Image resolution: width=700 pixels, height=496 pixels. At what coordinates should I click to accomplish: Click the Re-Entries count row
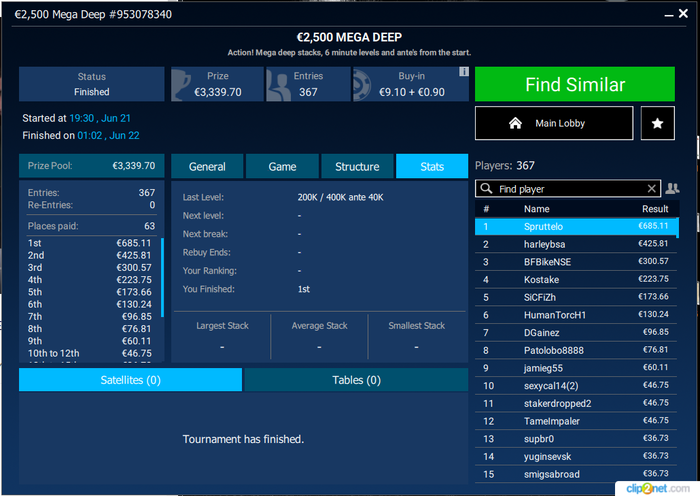click(x=91, y=205)
